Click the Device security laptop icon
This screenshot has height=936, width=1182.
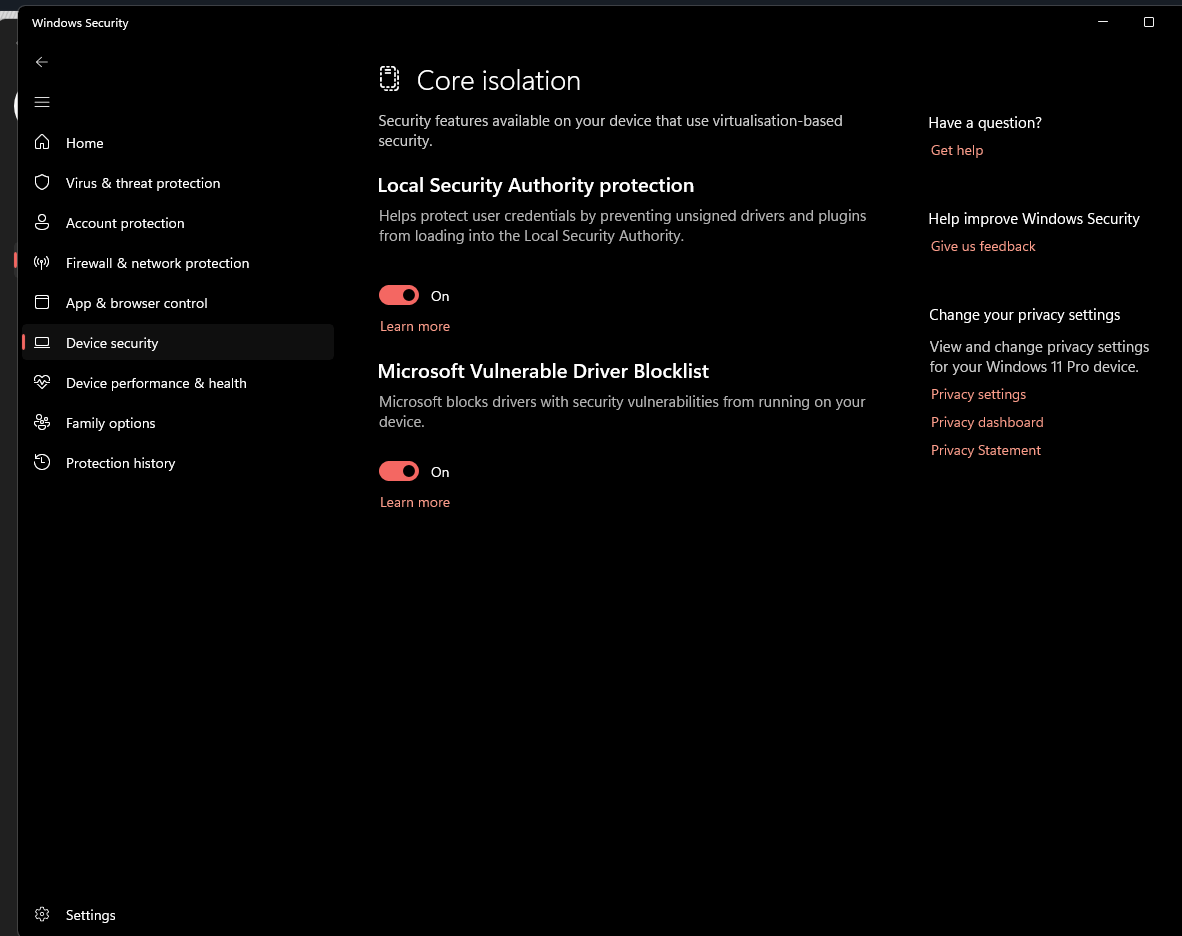(x=42, y=342)
